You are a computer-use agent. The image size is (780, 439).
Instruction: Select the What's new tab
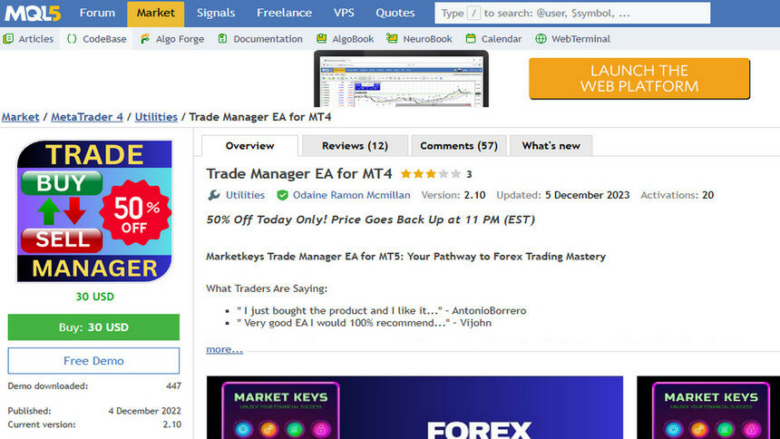click(550, 146)
